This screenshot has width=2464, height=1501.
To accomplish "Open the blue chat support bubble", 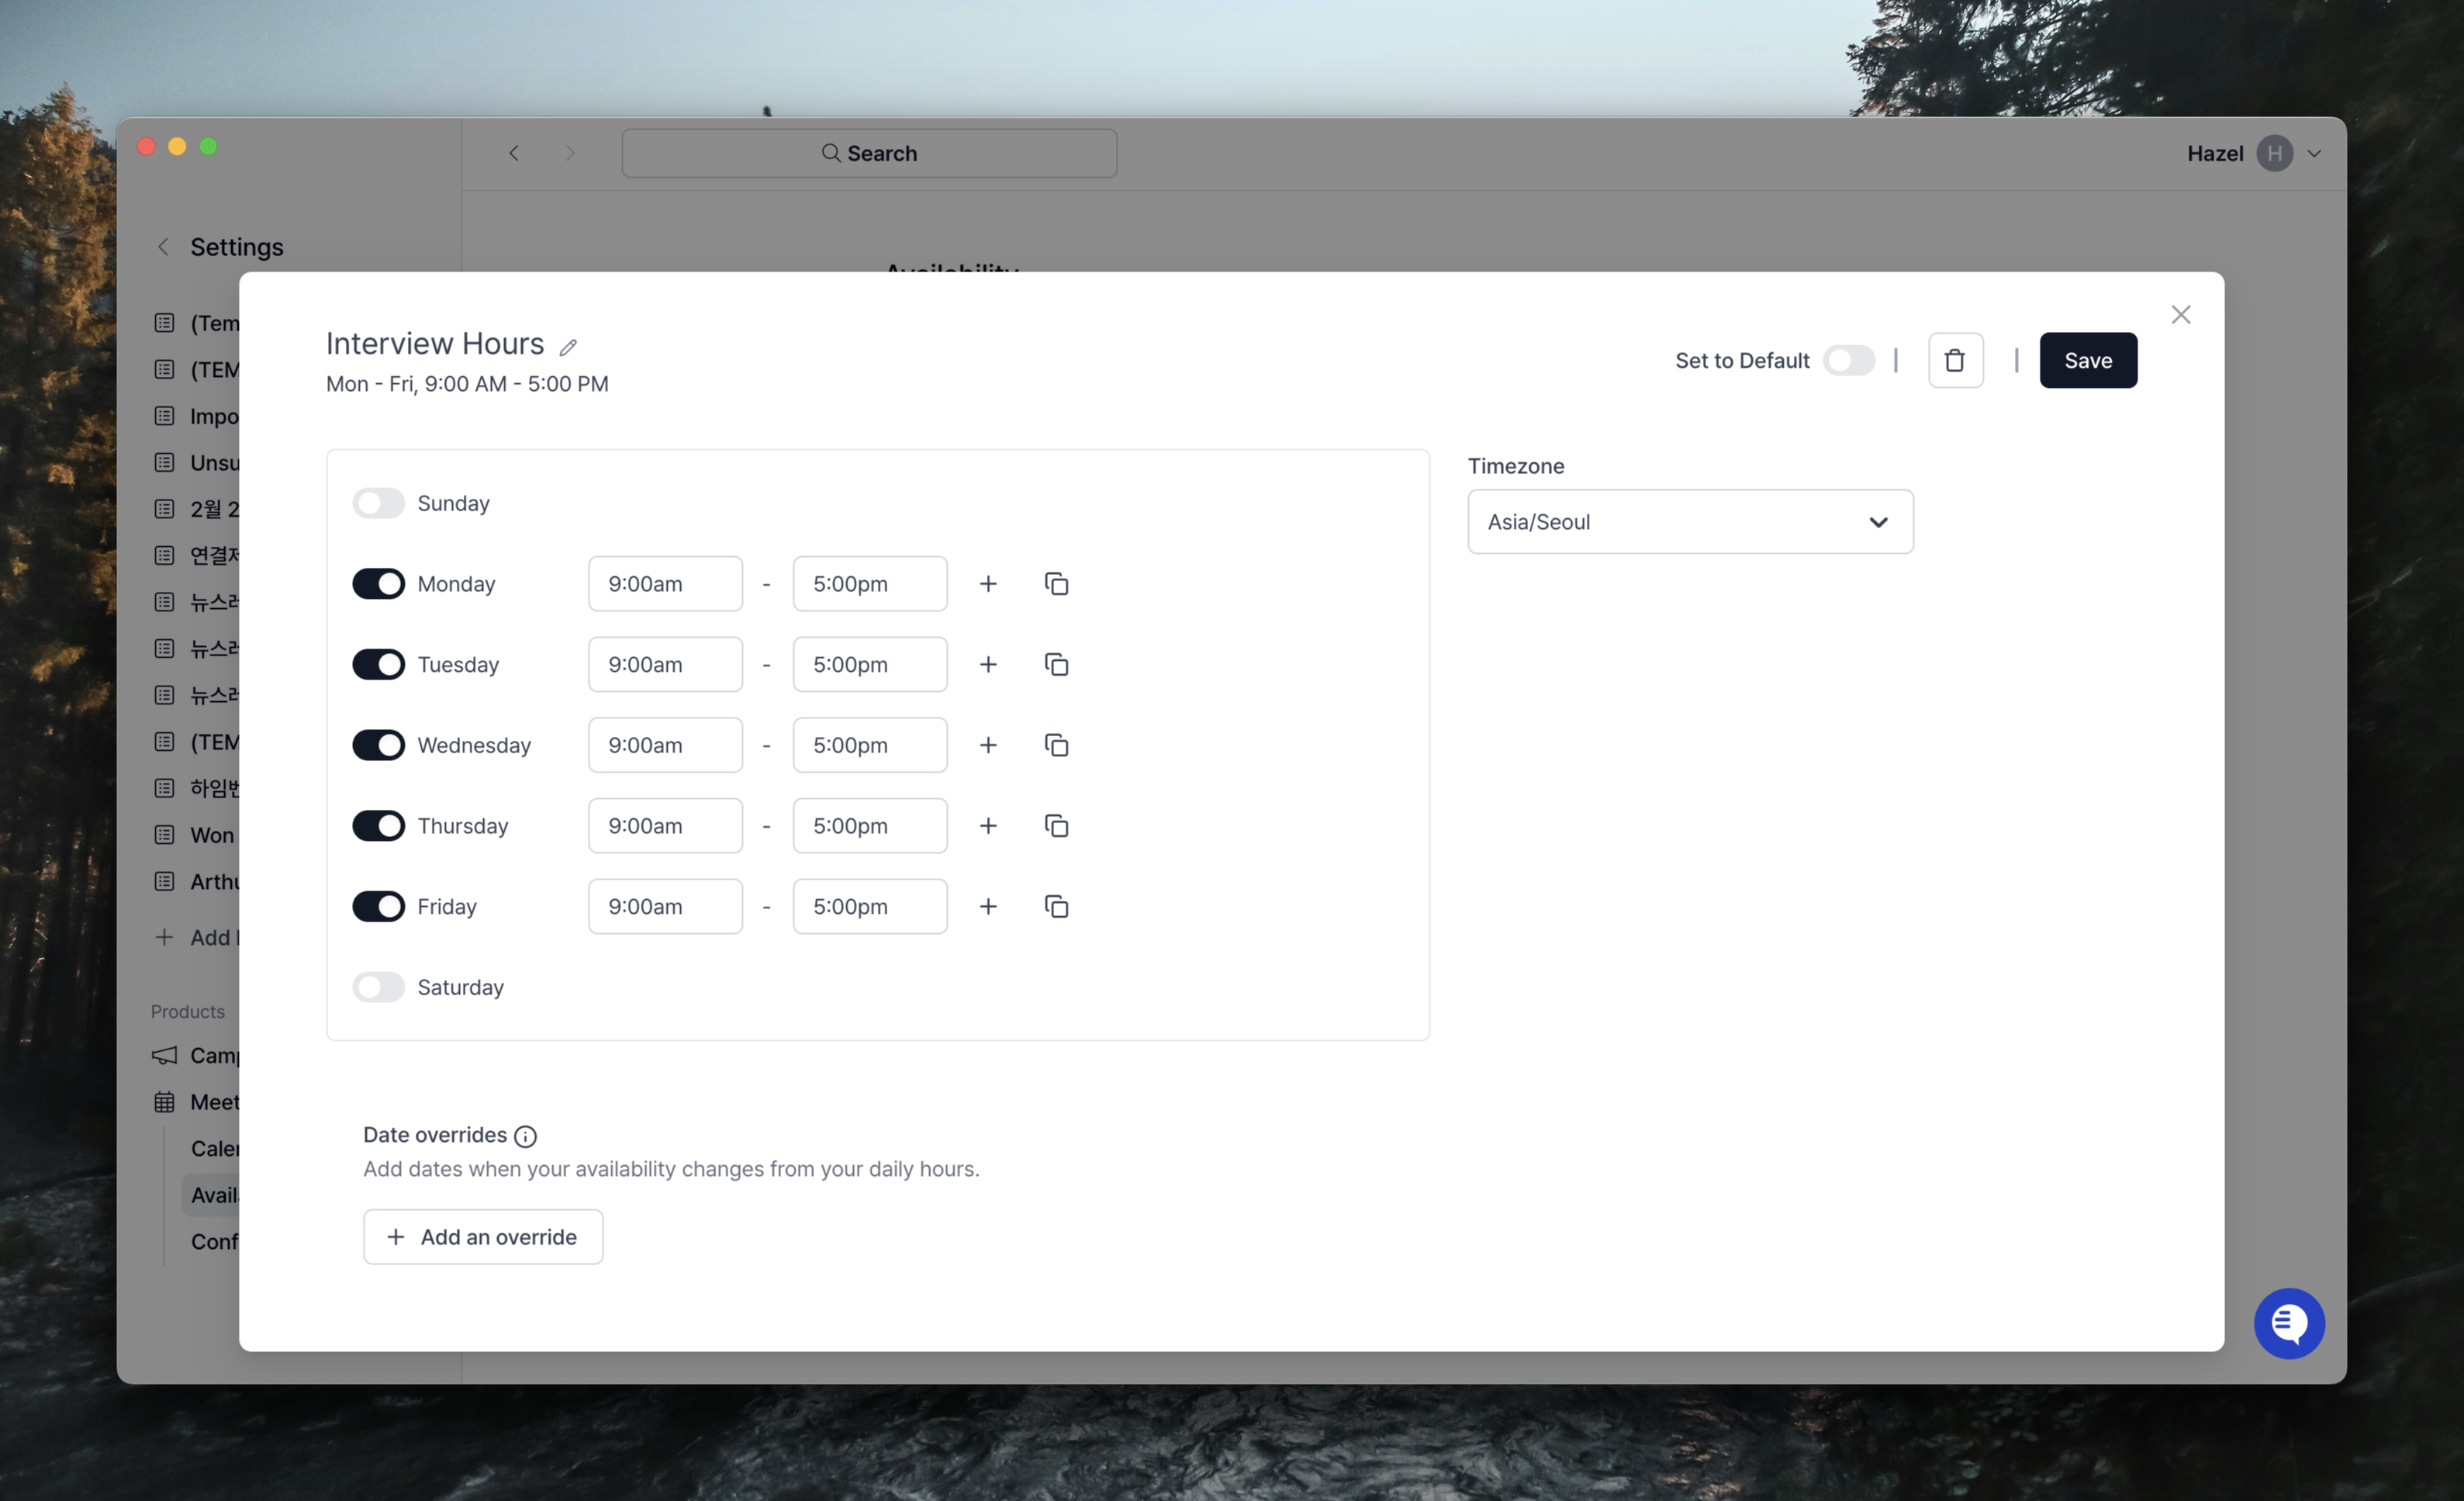I will pos(2288,1323).
